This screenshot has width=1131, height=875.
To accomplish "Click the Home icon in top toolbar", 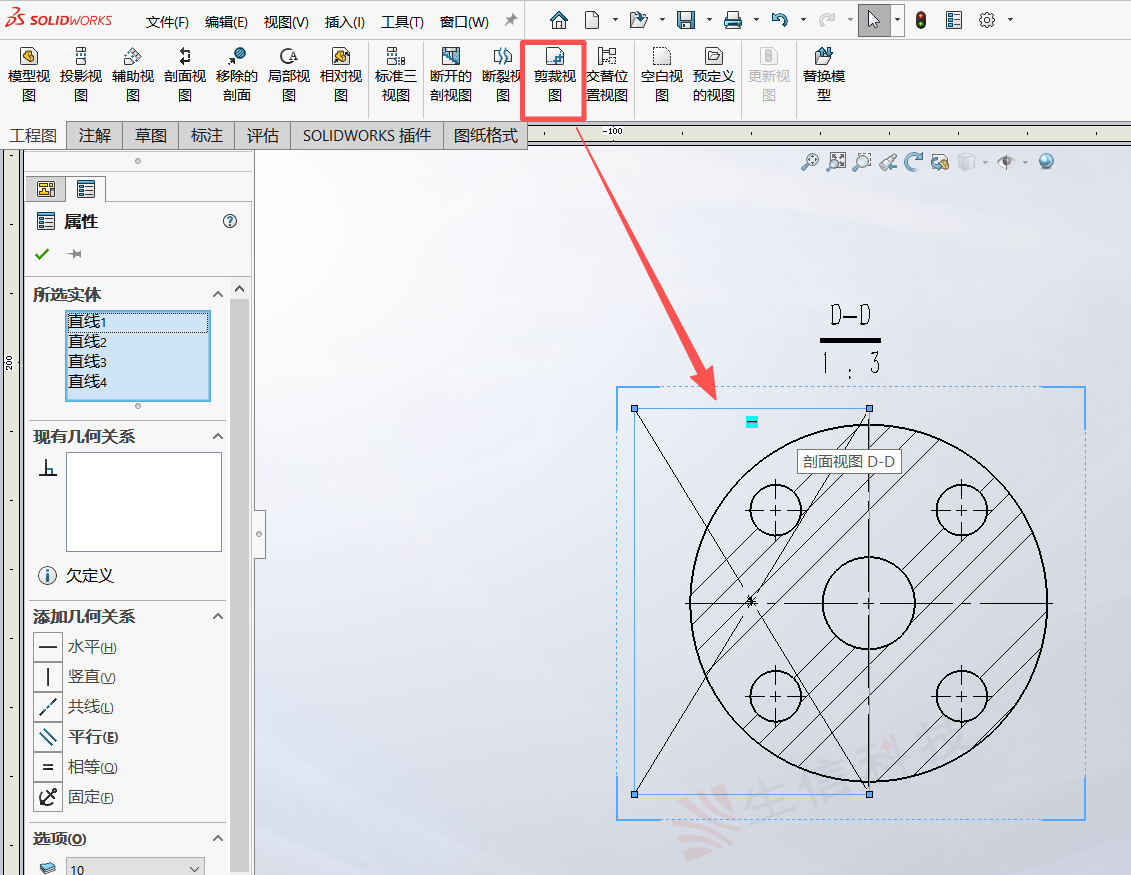I will (x=559, y=20).
